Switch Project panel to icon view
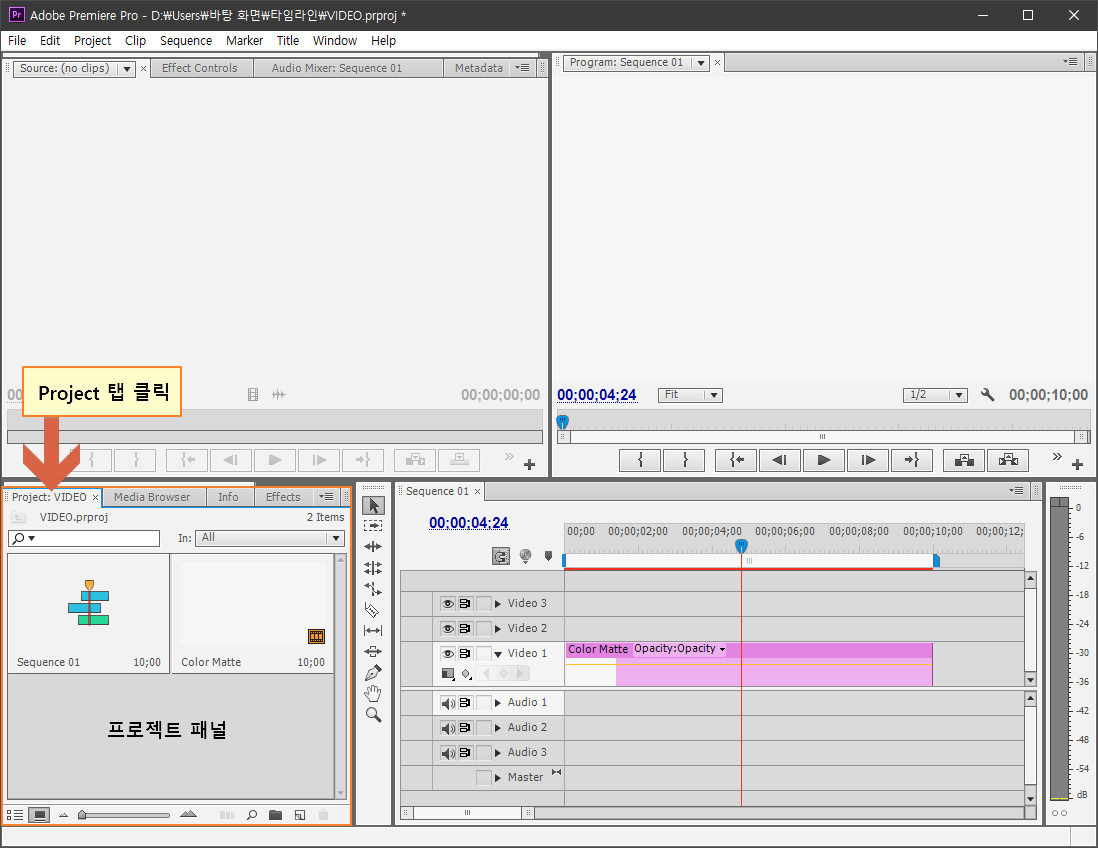The width and height of the screenshot is (1098, 848). pos(39,815)
